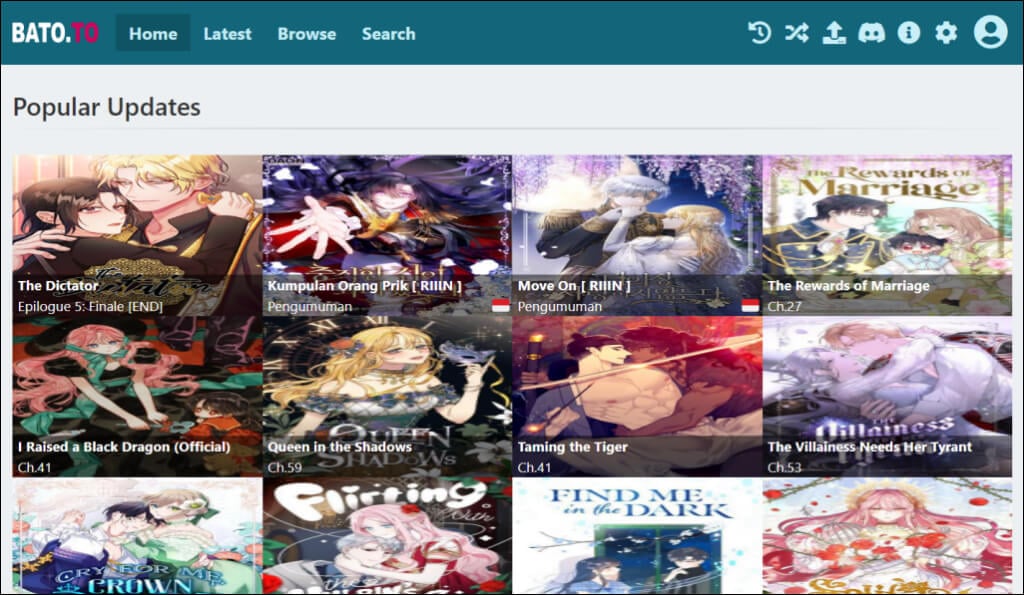
Task: Open Ch.53 of The Villainess Needs Her Tyrant
Action: pyautogui.click(x=784, y=468)
